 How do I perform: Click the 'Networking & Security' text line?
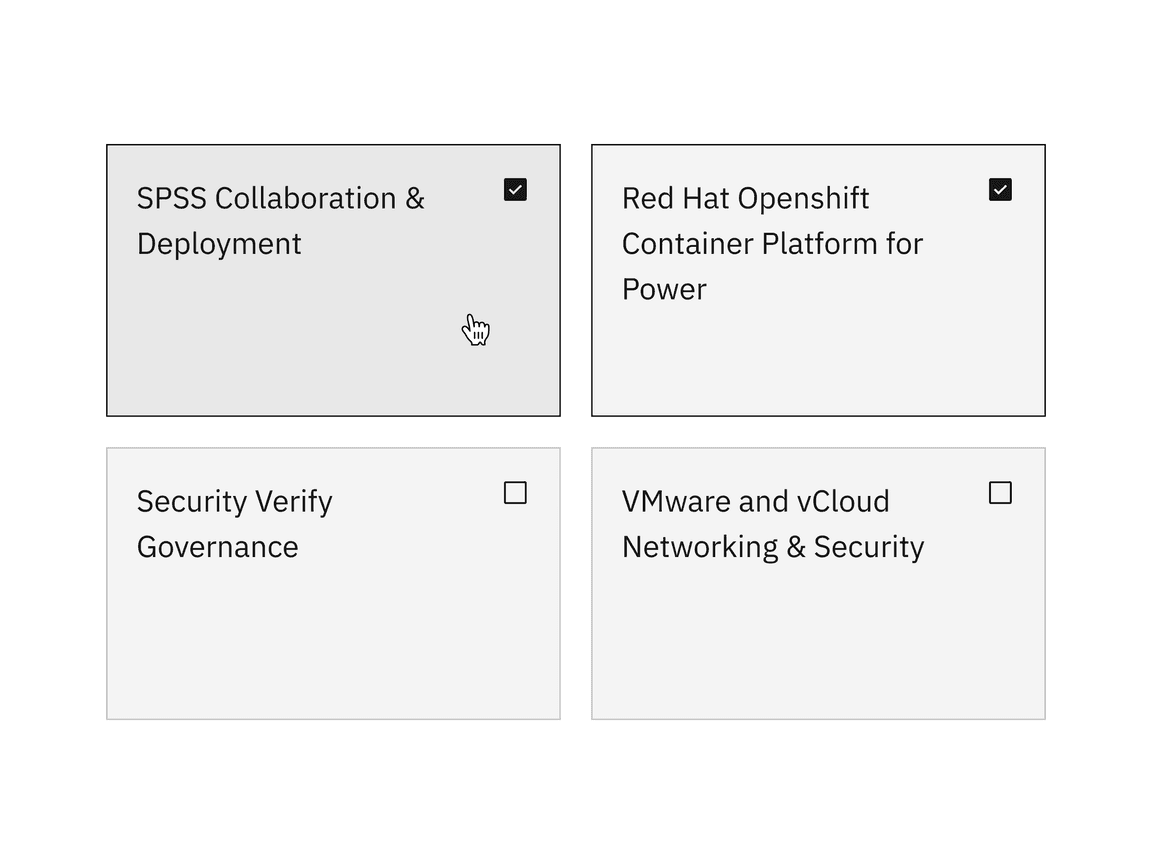point(773,547)
